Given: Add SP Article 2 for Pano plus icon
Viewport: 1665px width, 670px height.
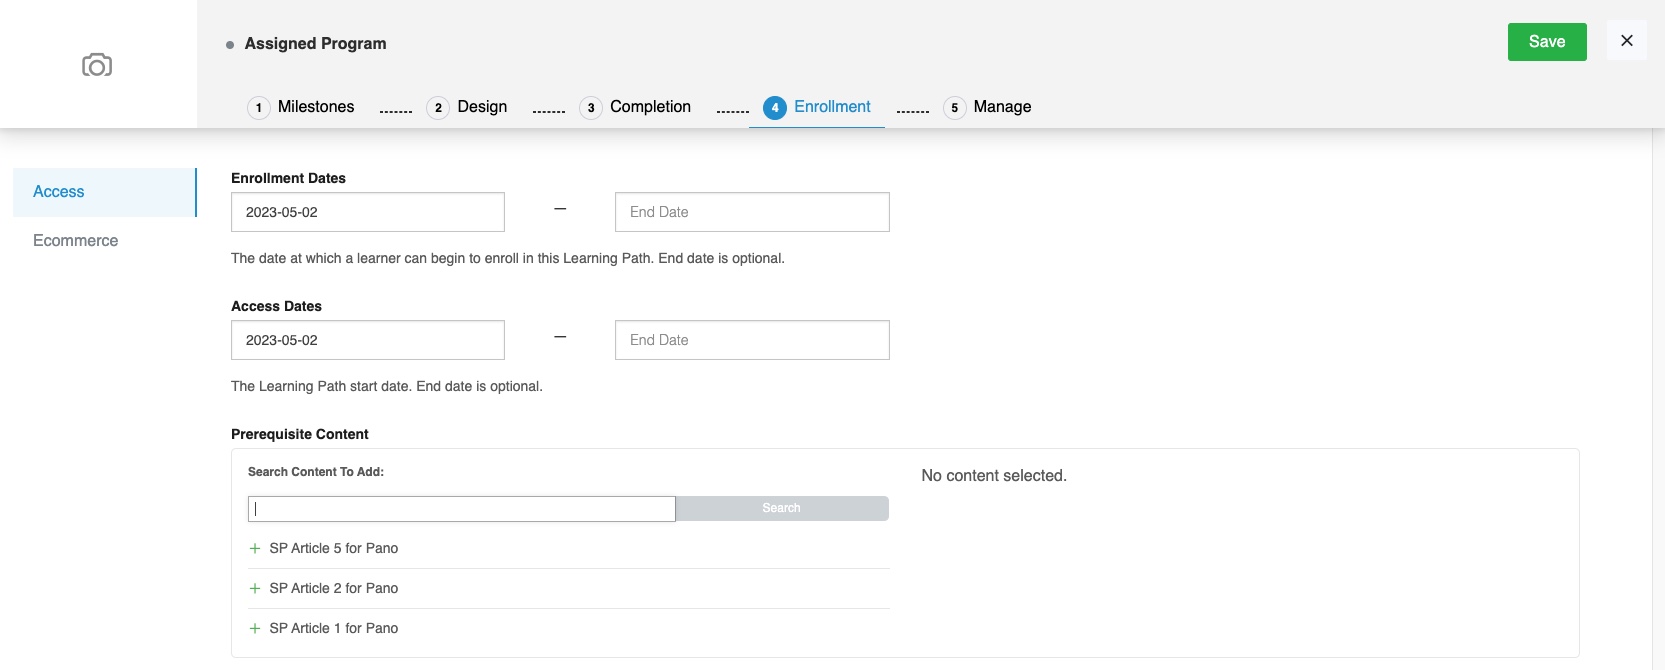Looking at the screenshot, I should click(255, 588).
